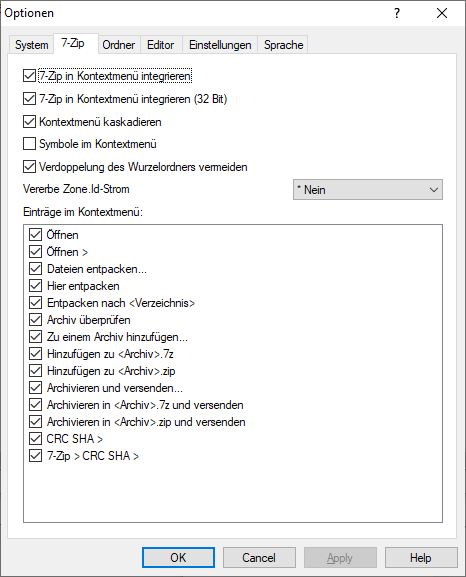Open Help with the Help button
This screenshot has width=466, height=577.
(x=421, y=557)
